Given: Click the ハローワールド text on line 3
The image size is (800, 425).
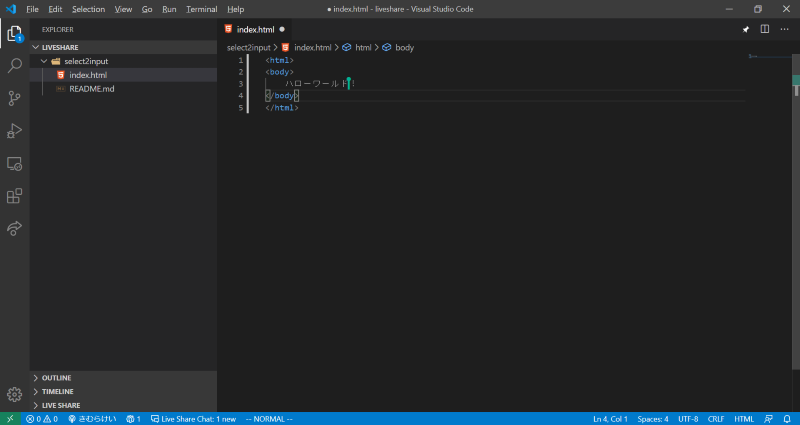Looking at the screenshot, I should (x=315, y=84).
